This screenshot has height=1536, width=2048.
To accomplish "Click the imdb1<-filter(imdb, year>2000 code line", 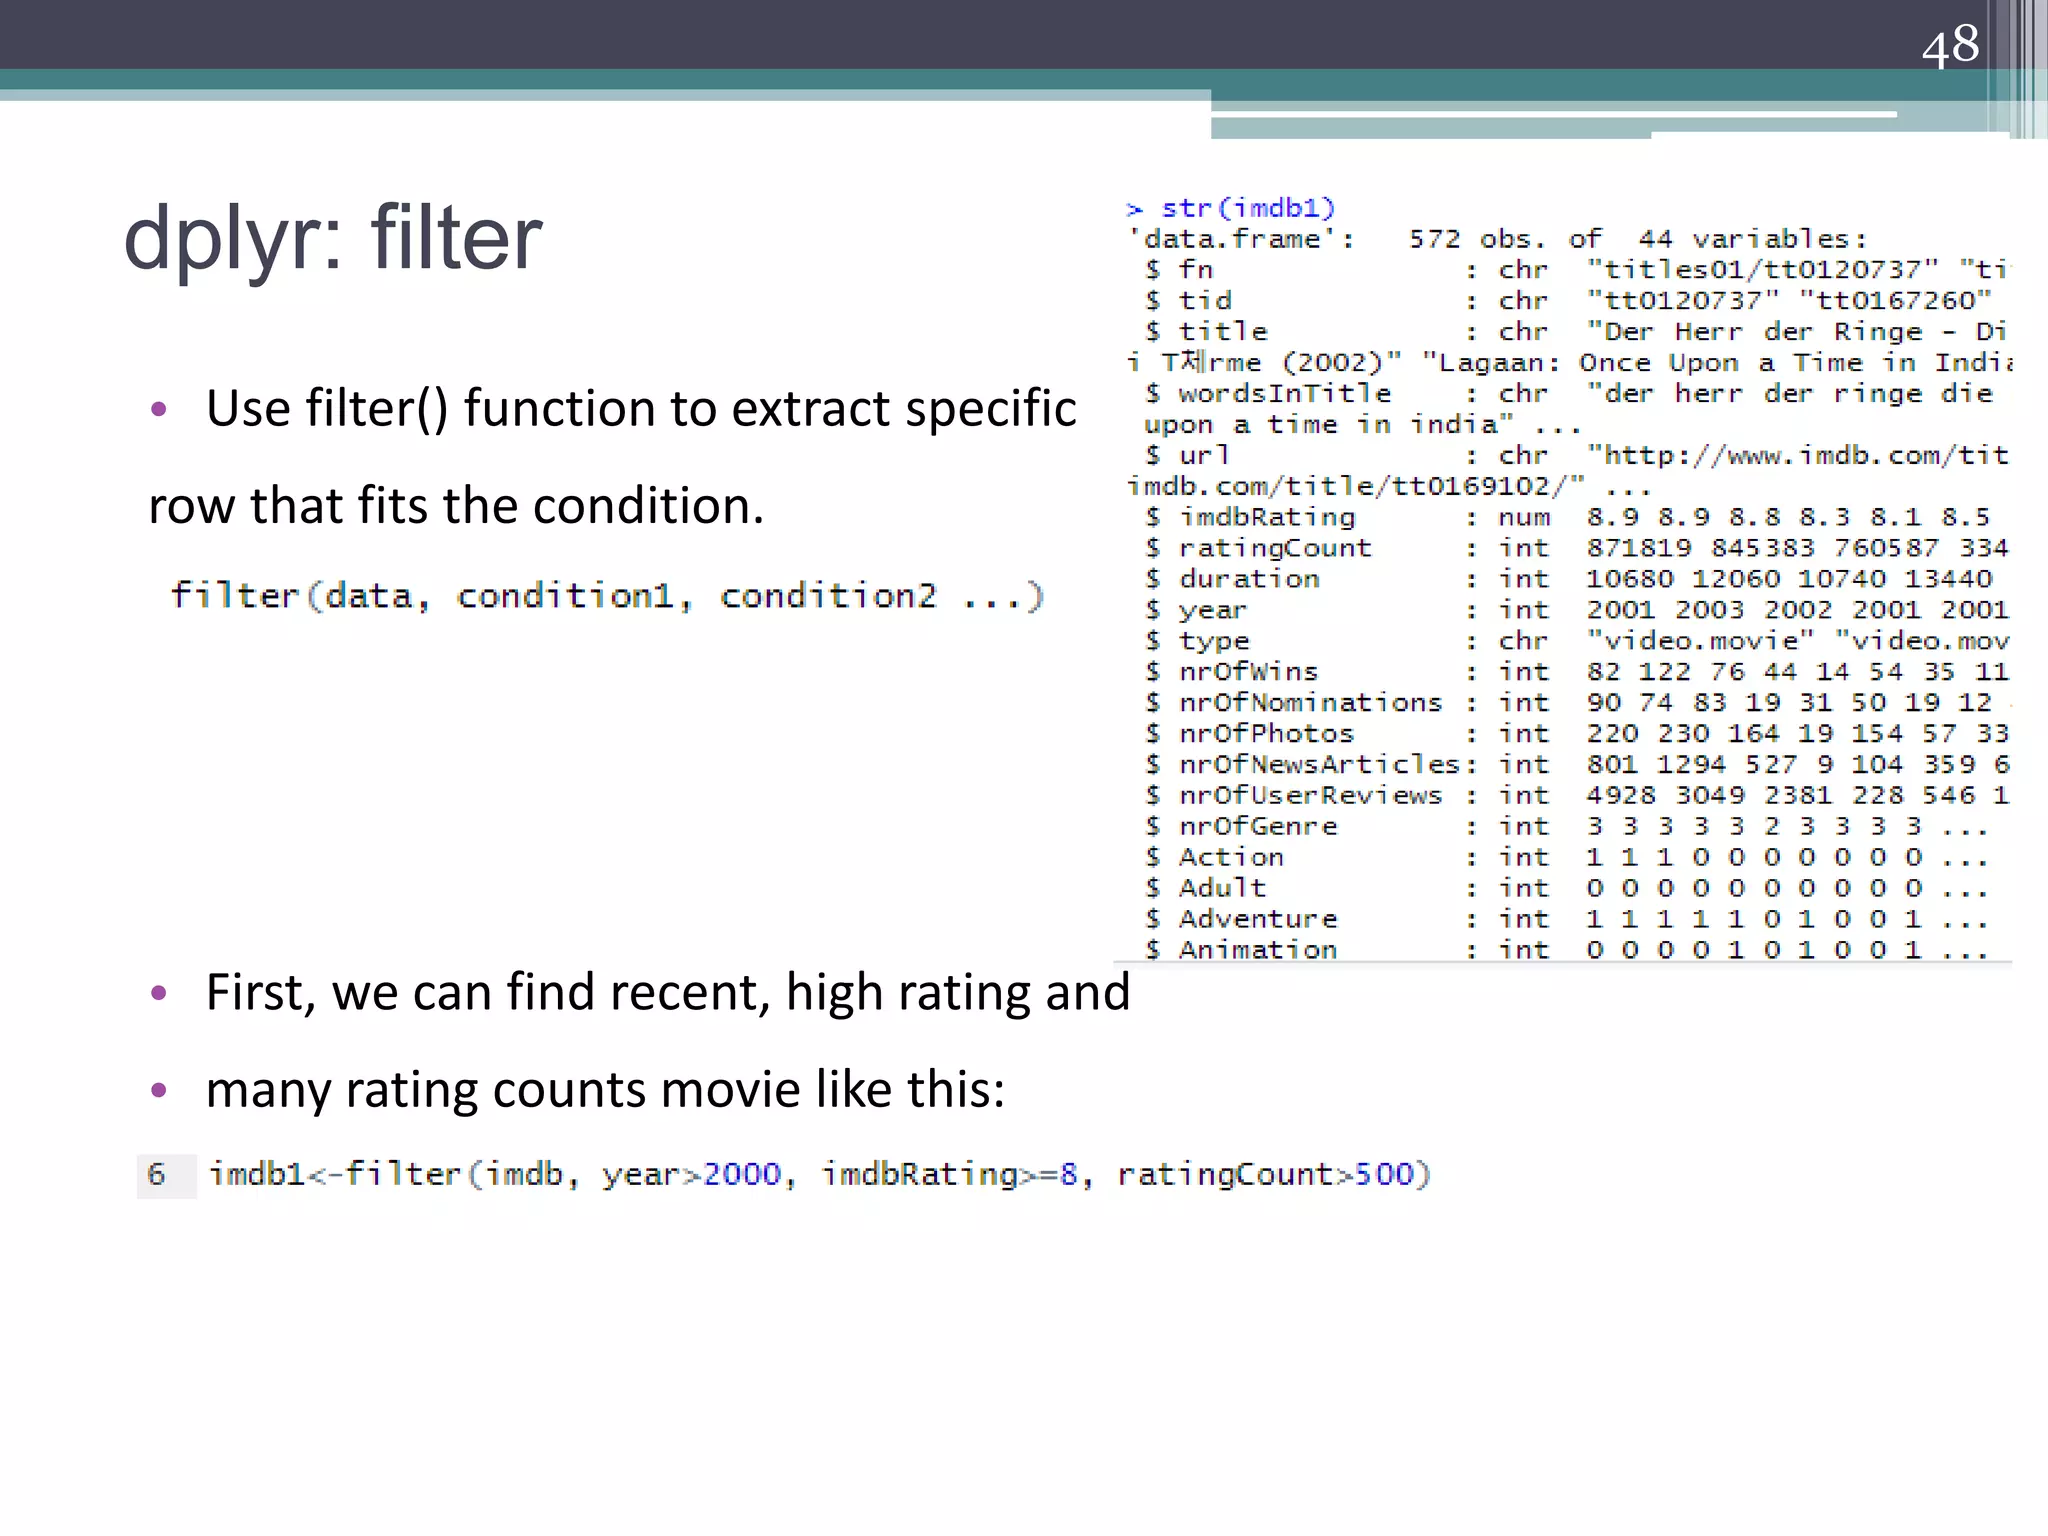I will (820, 1173).
